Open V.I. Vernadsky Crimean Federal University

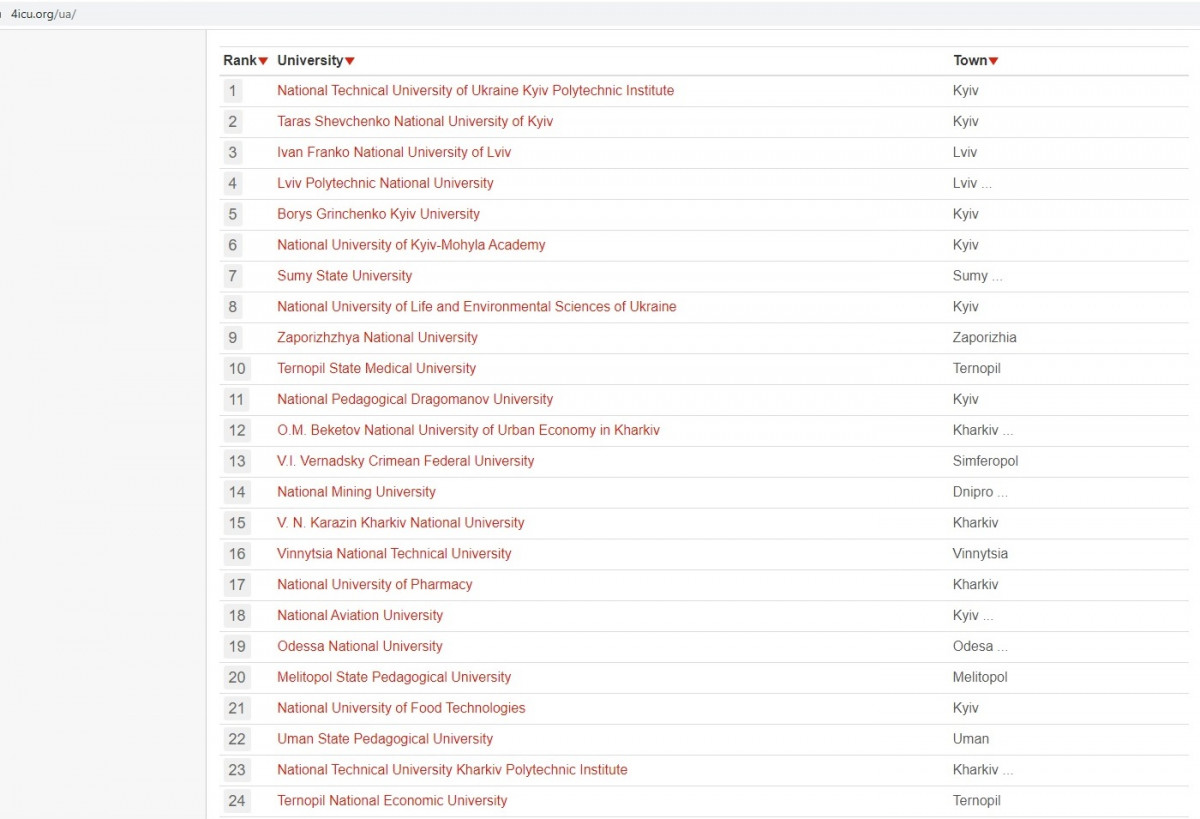tap(405, 462)
